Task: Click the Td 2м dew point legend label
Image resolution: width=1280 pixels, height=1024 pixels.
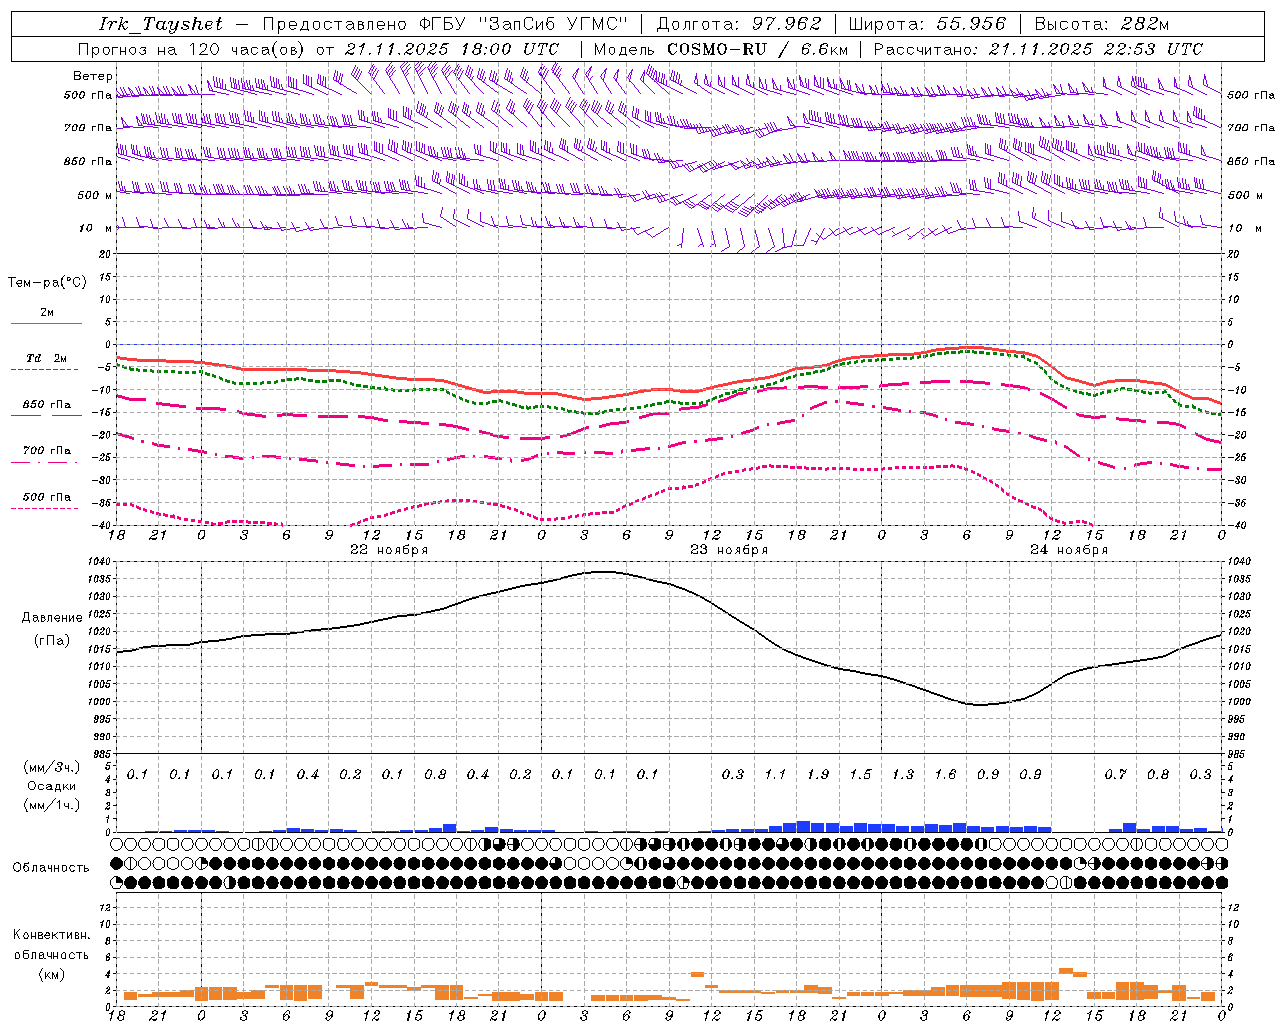Action: (x=47, y=358)
